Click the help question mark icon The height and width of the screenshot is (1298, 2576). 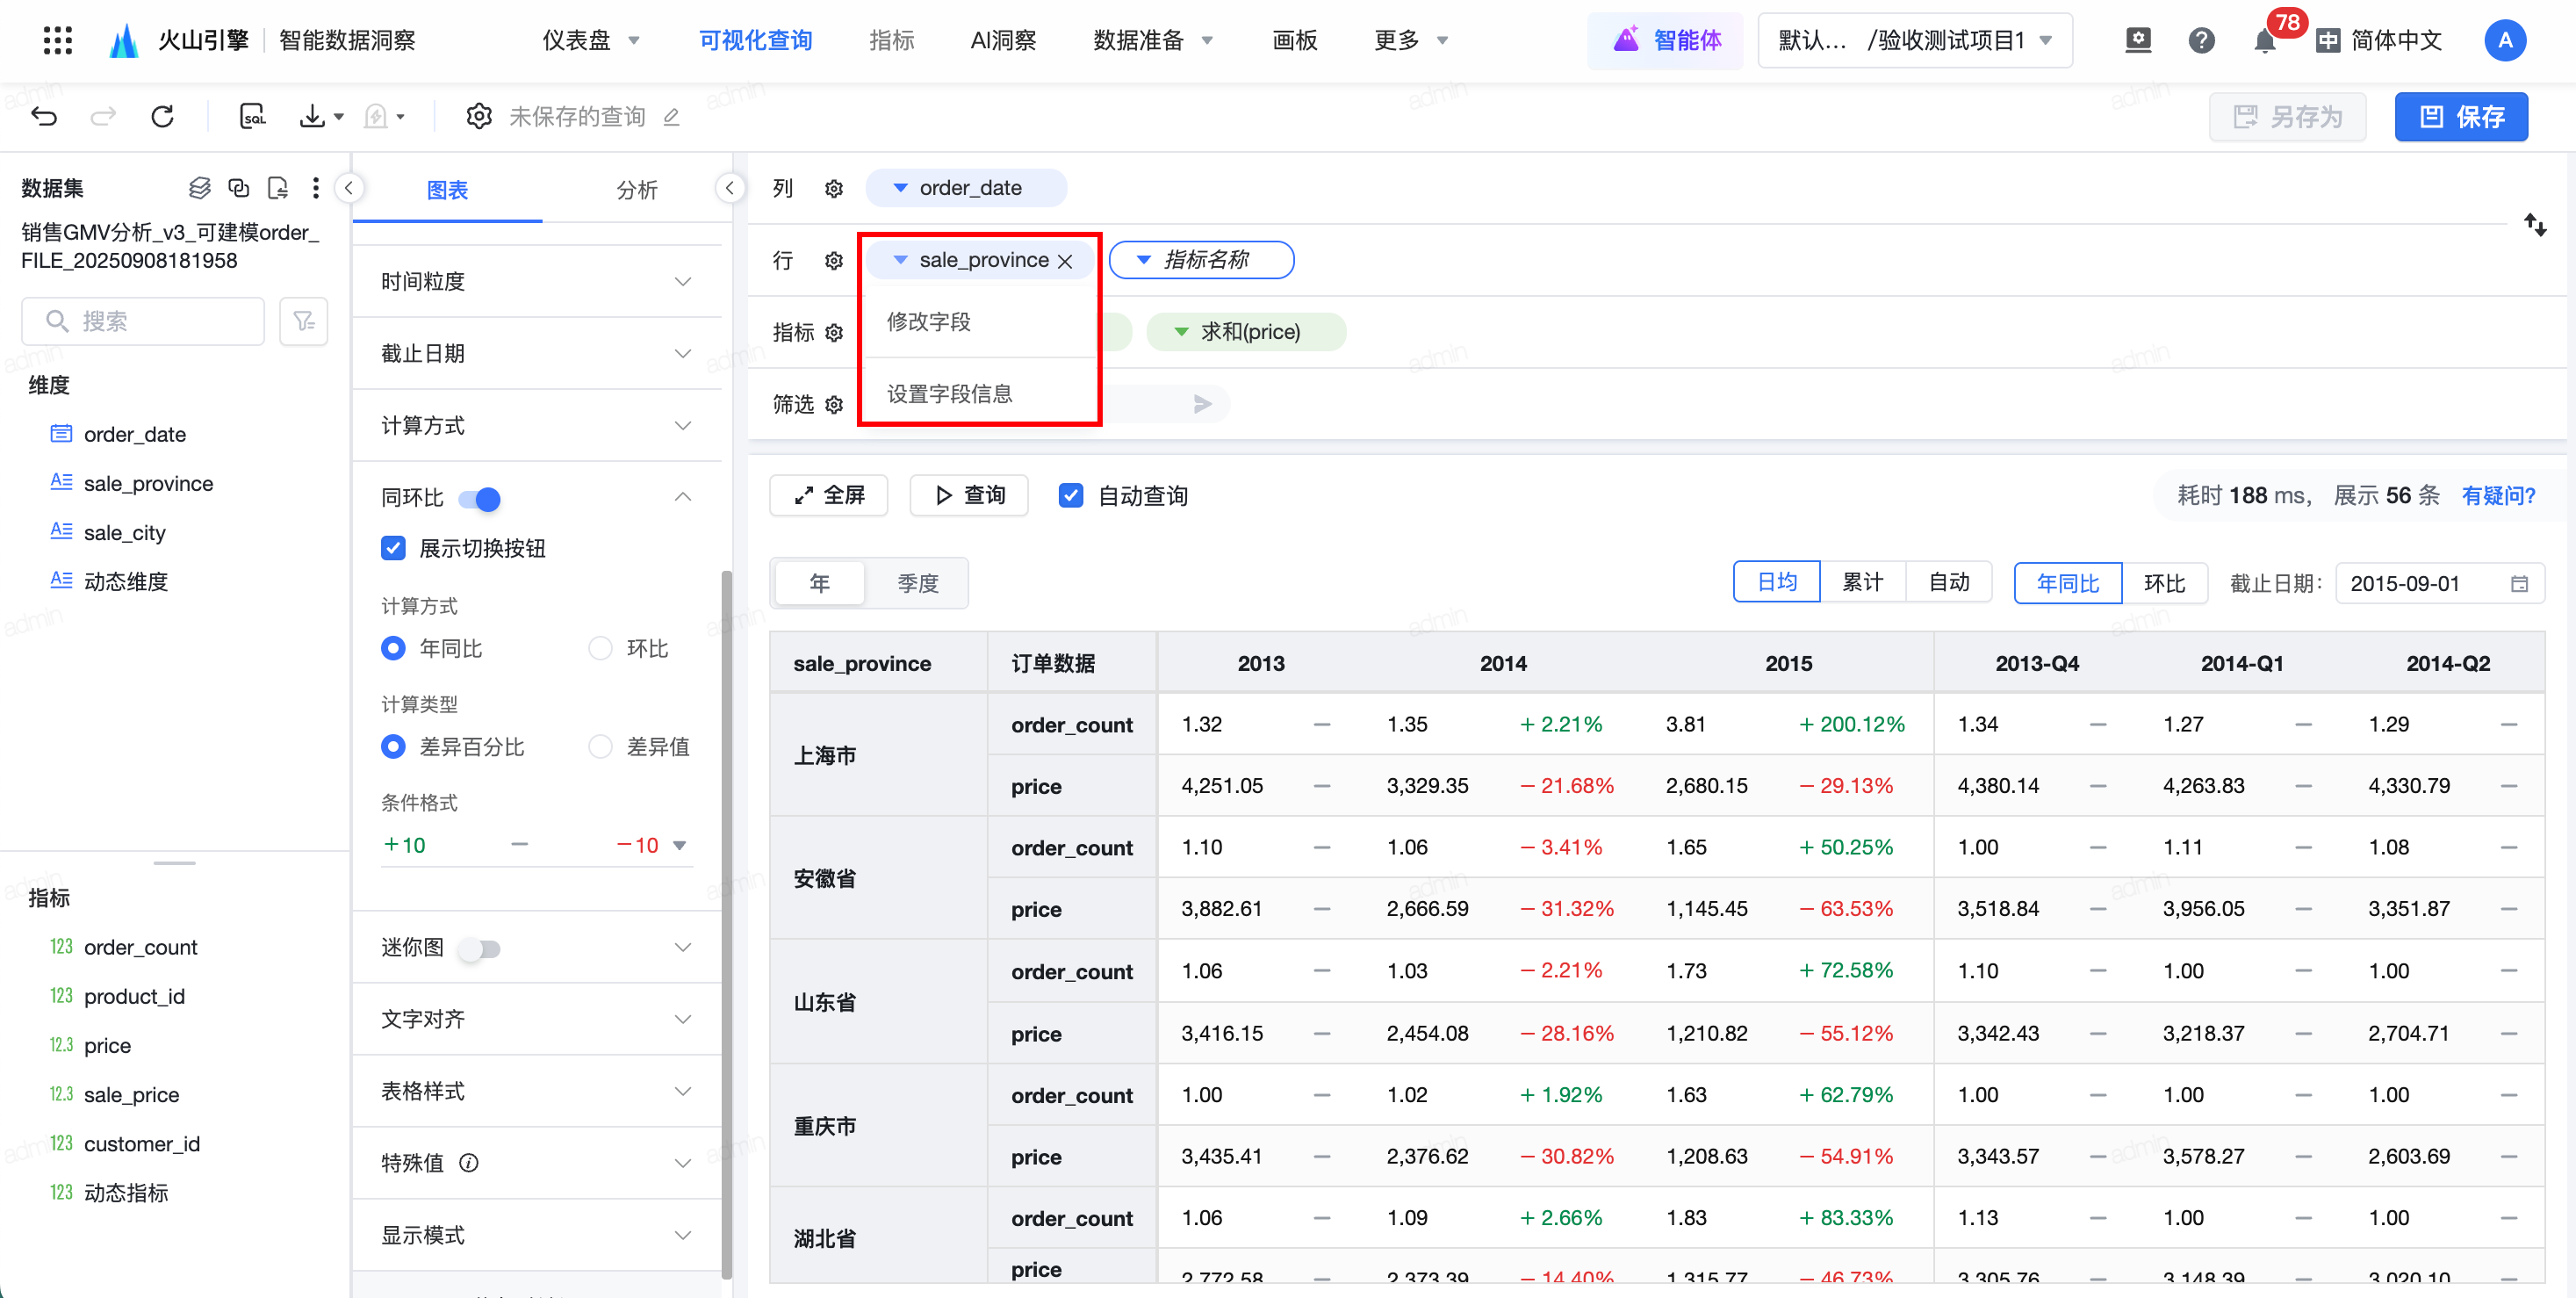2201,41
